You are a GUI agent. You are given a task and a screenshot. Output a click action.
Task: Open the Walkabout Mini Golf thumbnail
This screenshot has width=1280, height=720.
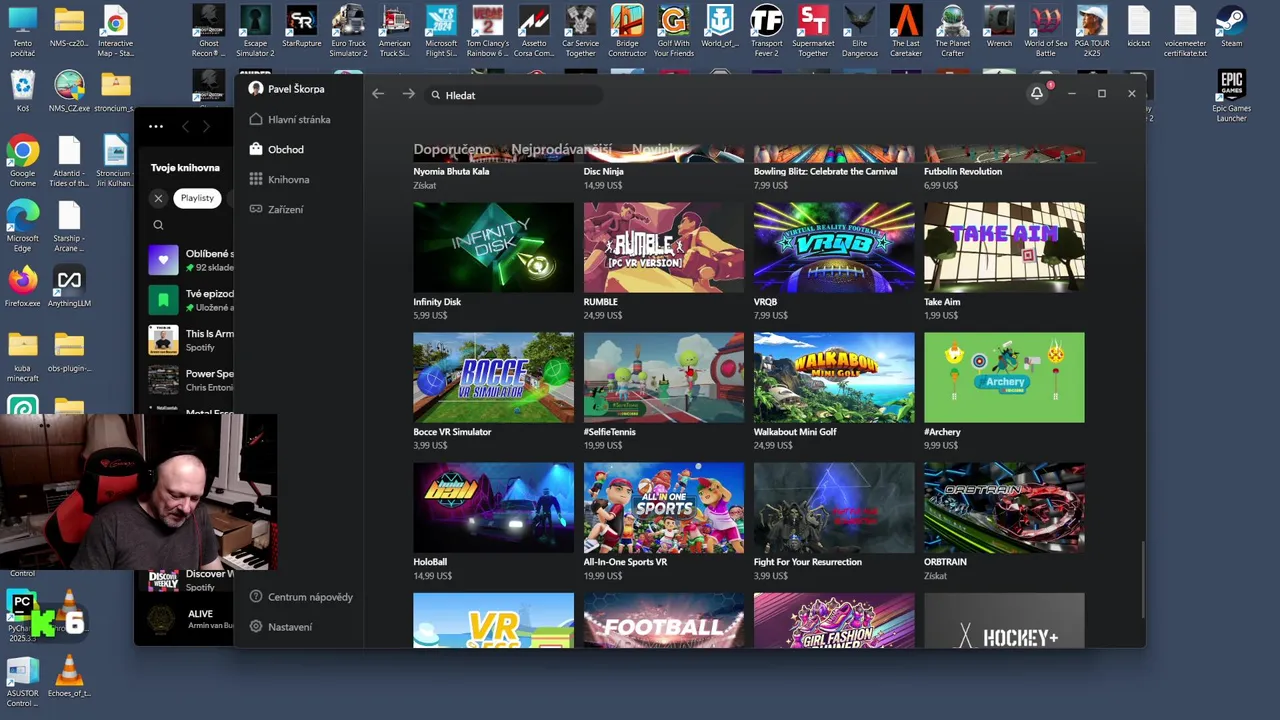(834, 377)
